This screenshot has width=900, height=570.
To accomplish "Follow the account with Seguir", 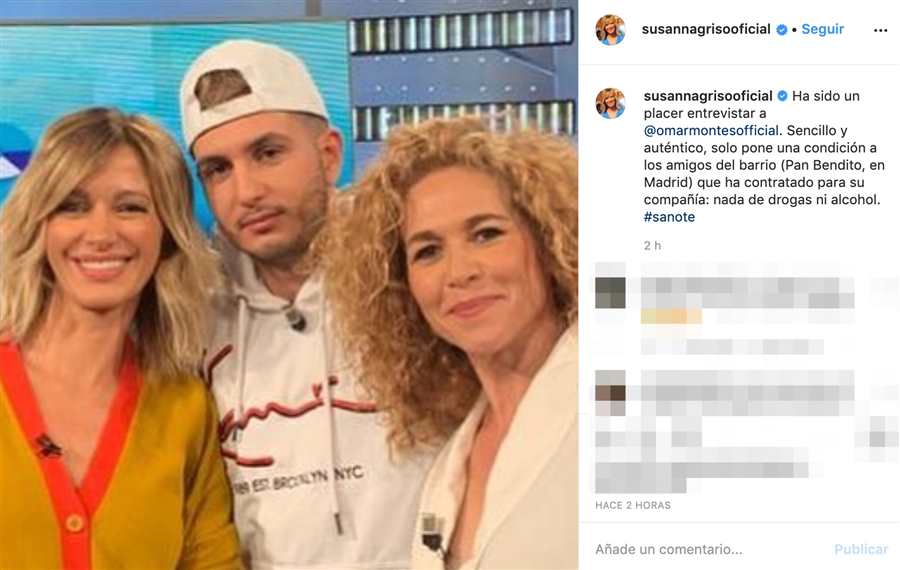I will pyautogui.click(x=823, y=29).
